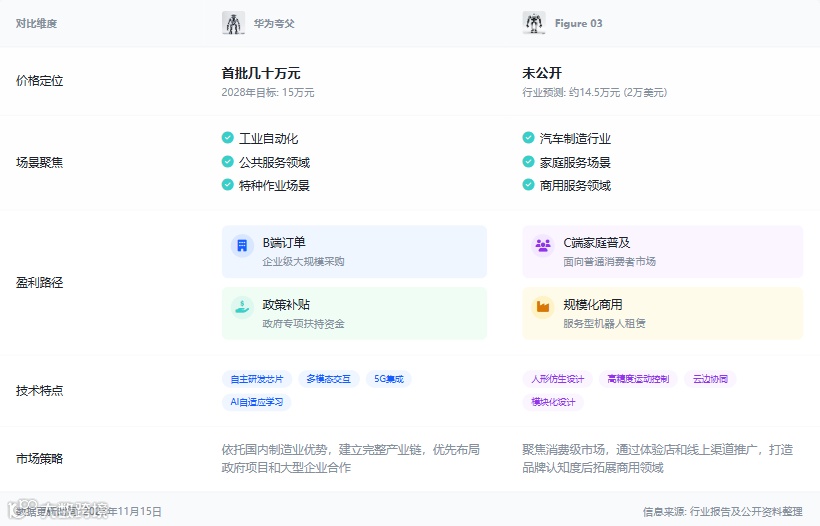Click the 未公开 price text
820x526 pixels.
tap(542, 73)
